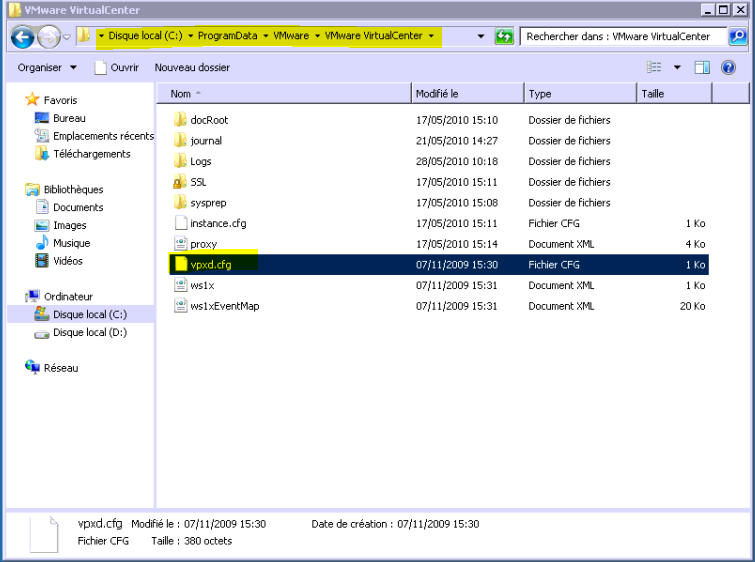Open Téléchargements in Favoris

point(91,154)
